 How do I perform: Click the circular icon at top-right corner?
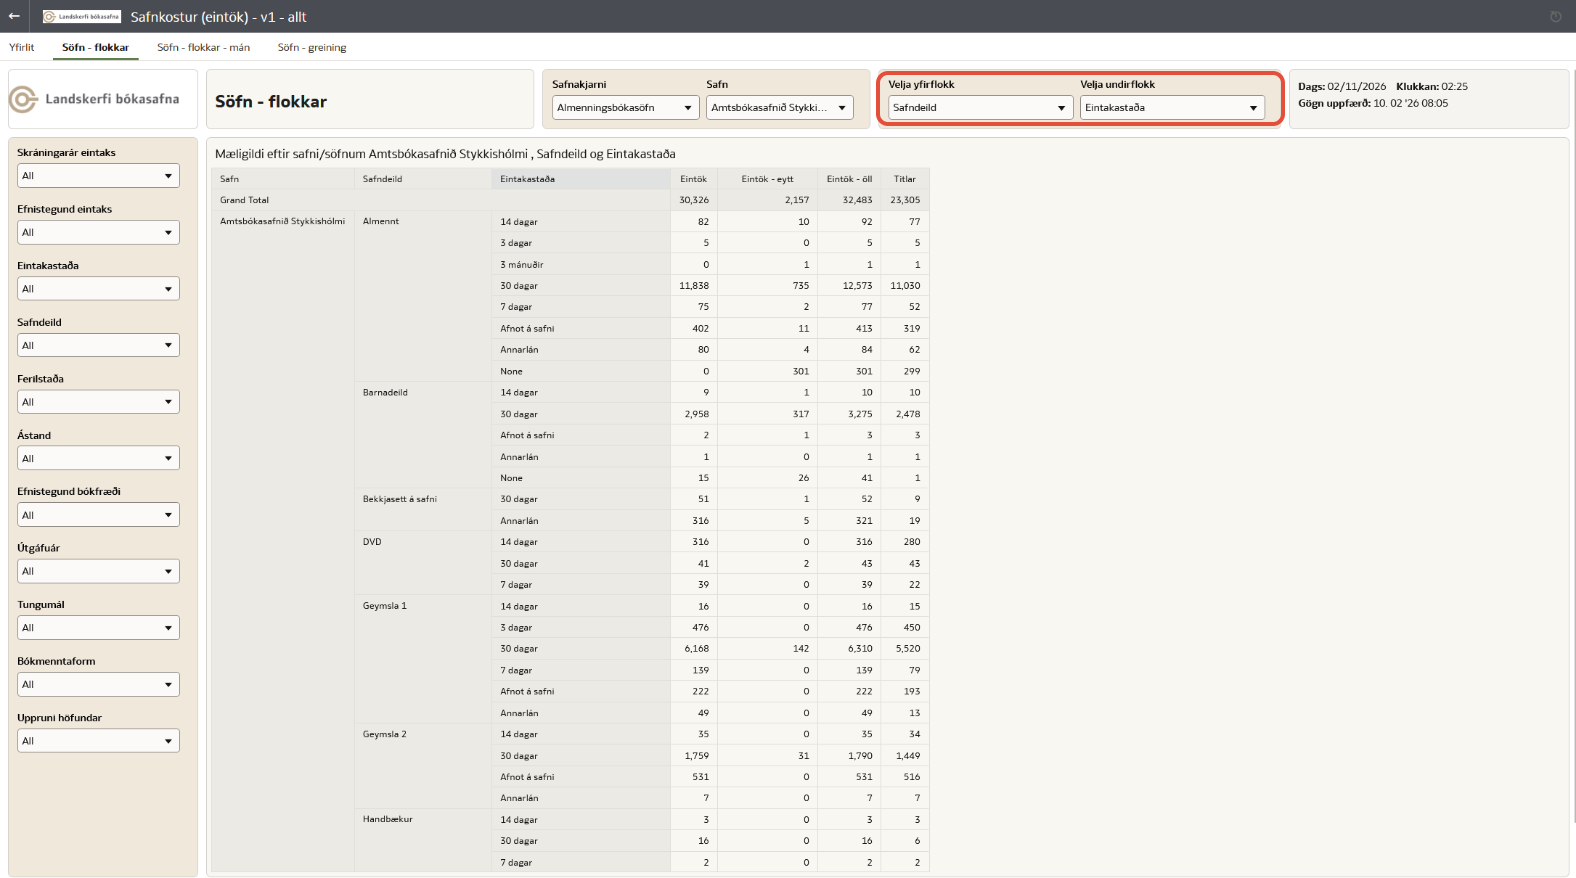[1555, 17]
